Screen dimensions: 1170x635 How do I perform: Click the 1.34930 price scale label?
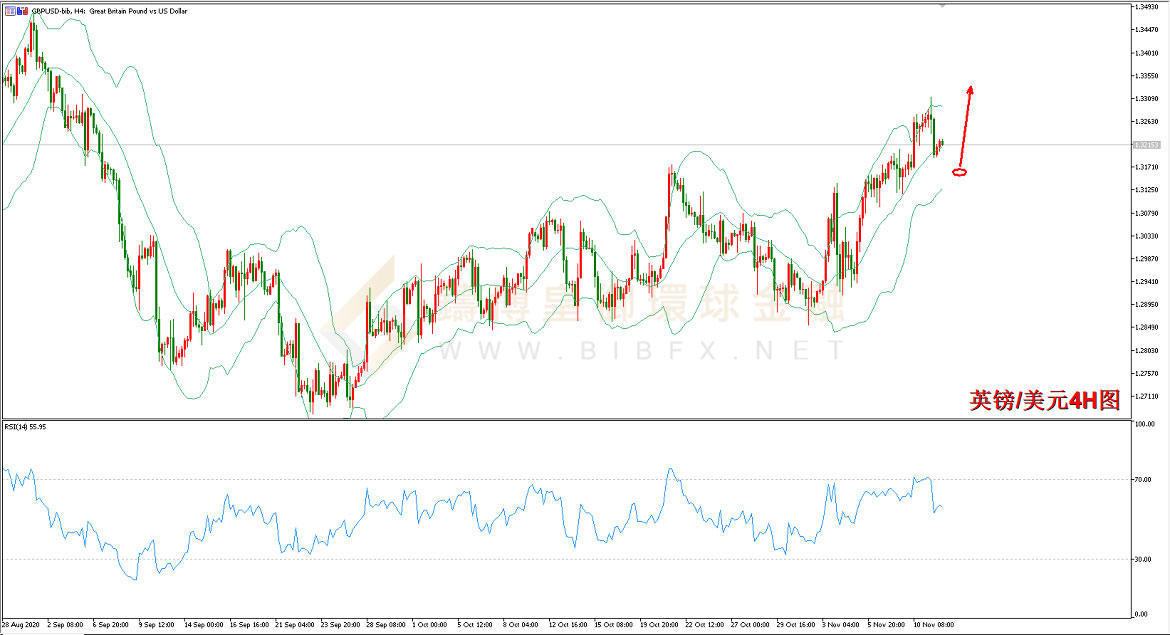[1146, 7]
